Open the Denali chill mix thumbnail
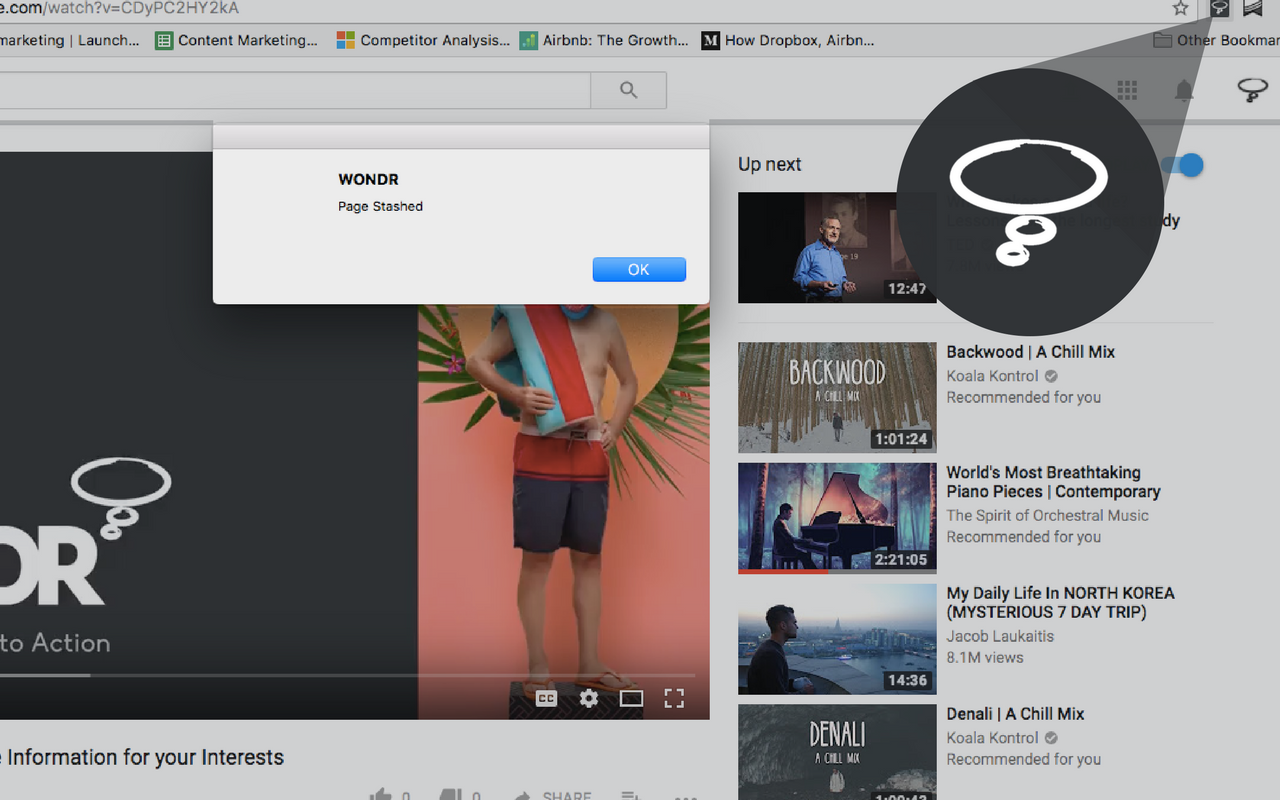The width and height of the screenshot is (1280, 800). (x=837, y=752)
